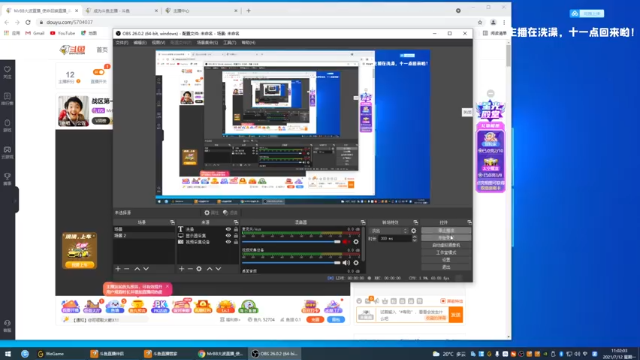
Task: Adjust volume slider of second mixer channel
Action: pyautogui.click(x=291, y=263)
